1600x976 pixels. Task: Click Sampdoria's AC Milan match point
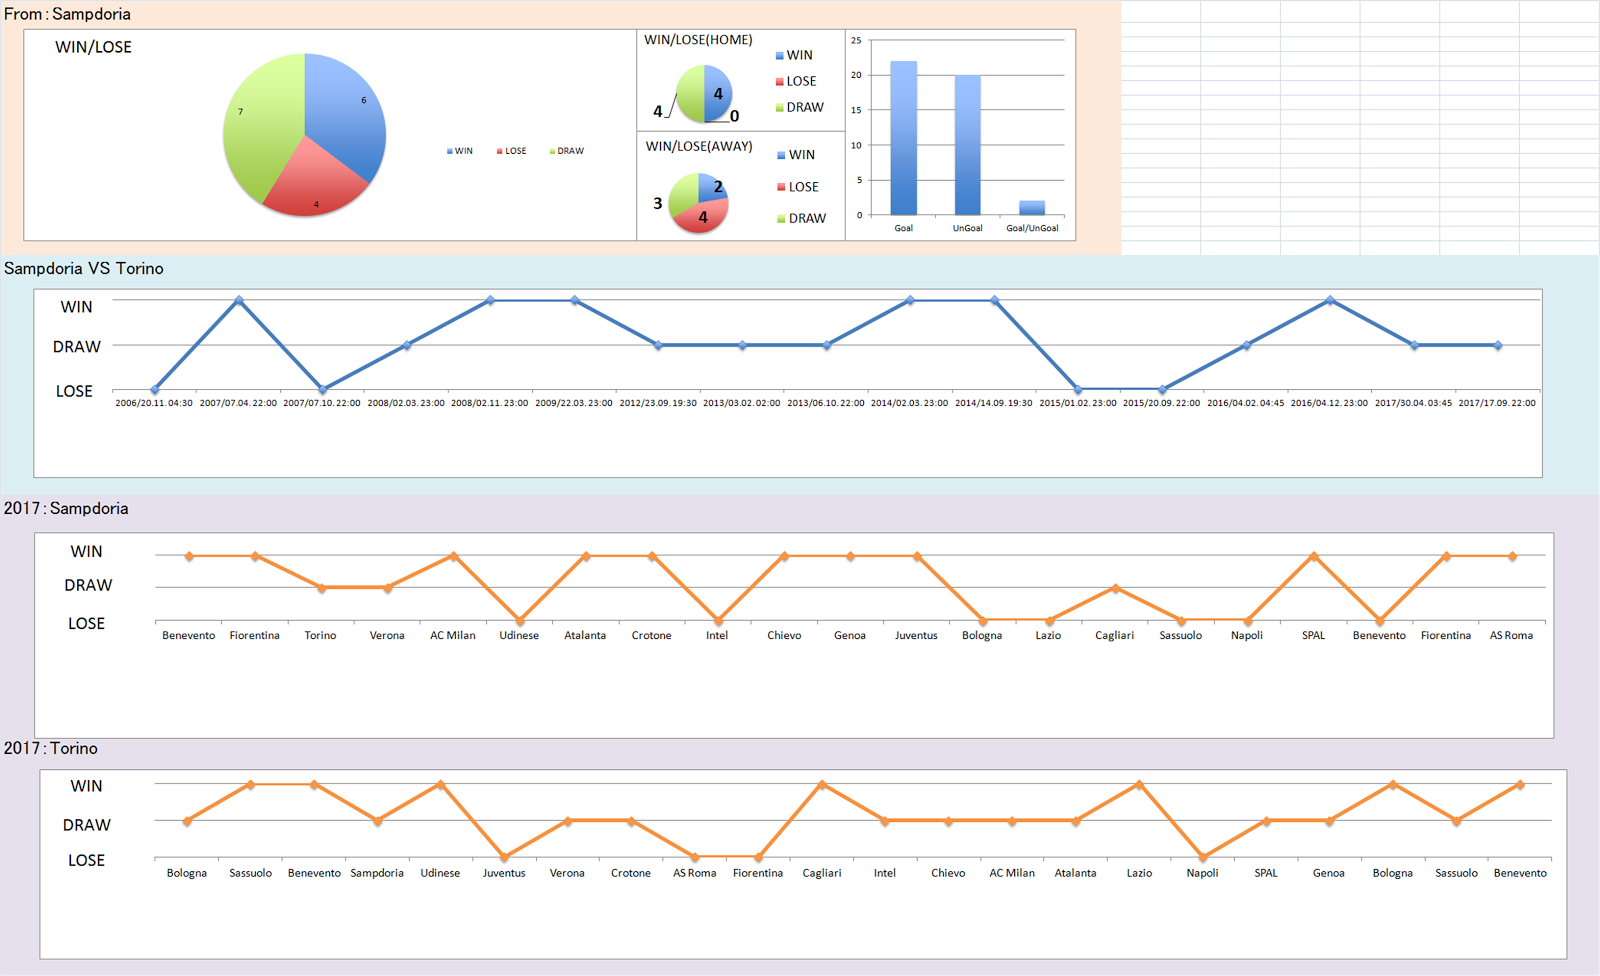click(x=453, y=556)
